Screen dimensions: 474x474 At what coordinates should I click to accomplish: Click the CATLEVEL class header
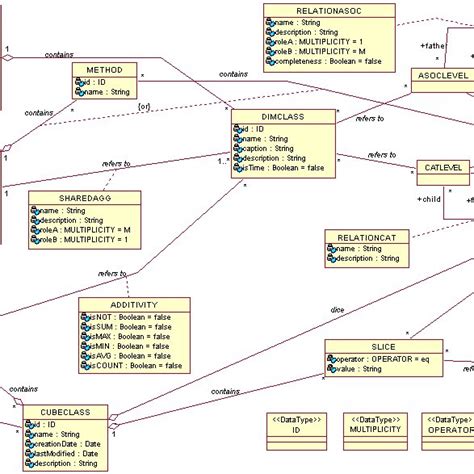point(443,168)
